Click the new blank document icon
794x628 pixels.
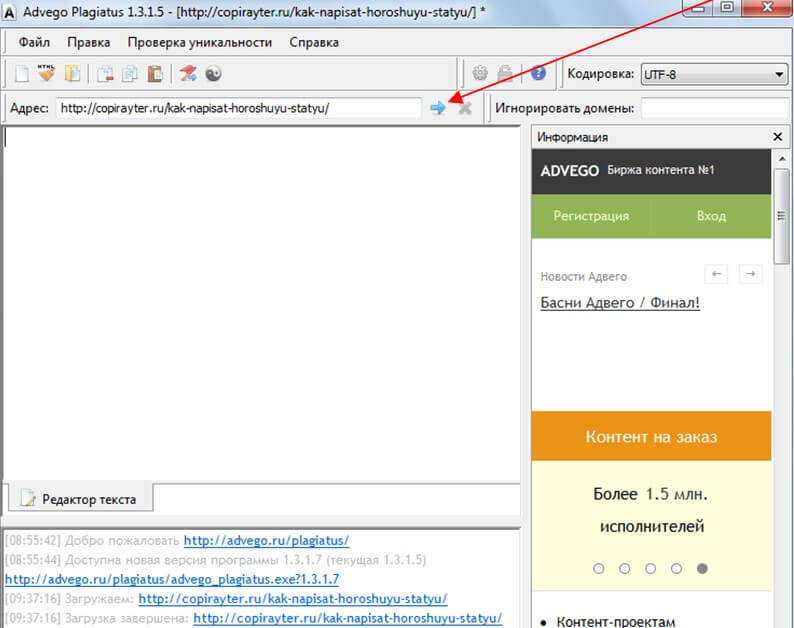(x=22, y=74)
